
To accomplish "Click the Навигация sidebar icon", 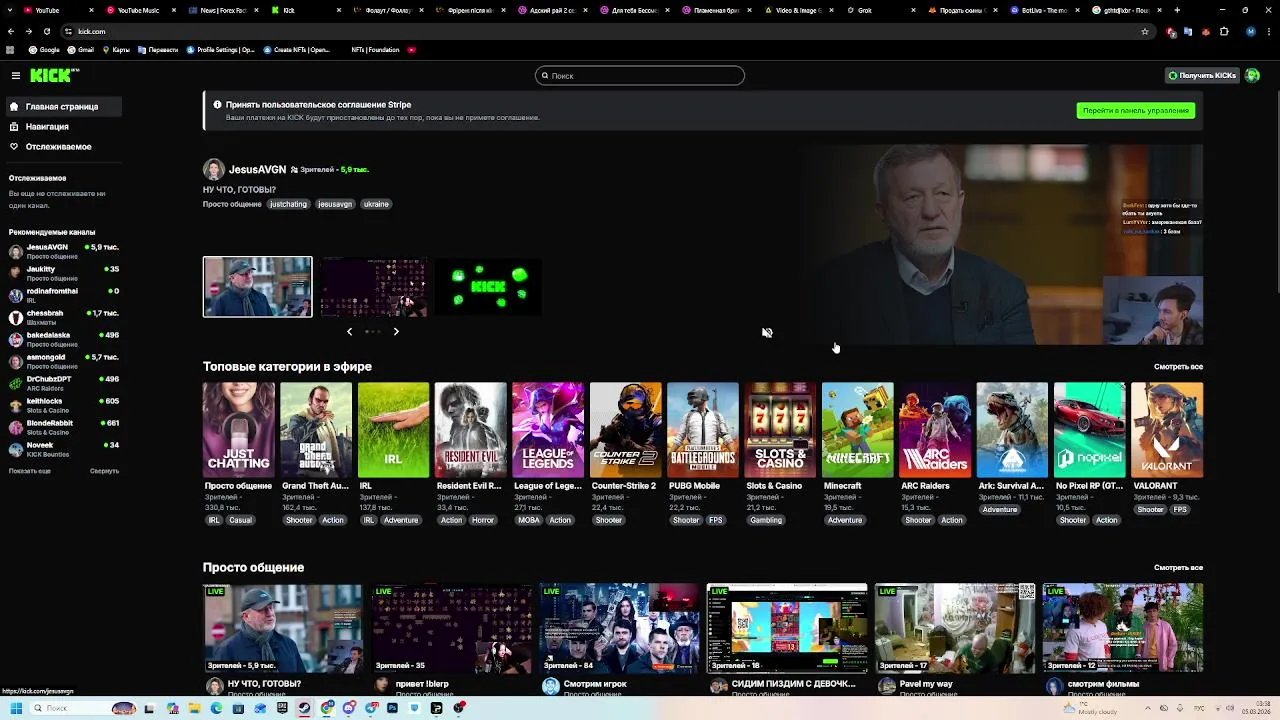I will pyautogui.click(x=14, y=126).
